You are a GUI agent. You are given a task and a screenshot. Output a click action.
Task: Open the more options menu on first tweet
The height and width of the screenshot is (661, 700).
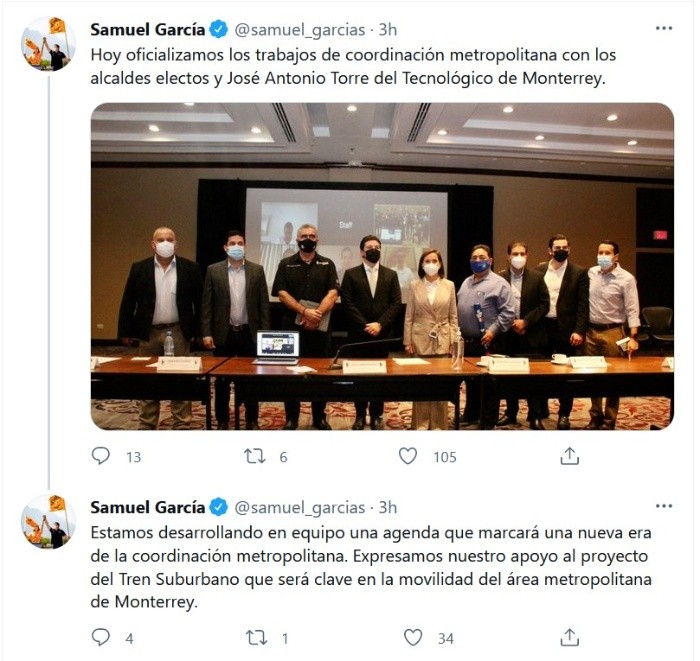[664, 28]
